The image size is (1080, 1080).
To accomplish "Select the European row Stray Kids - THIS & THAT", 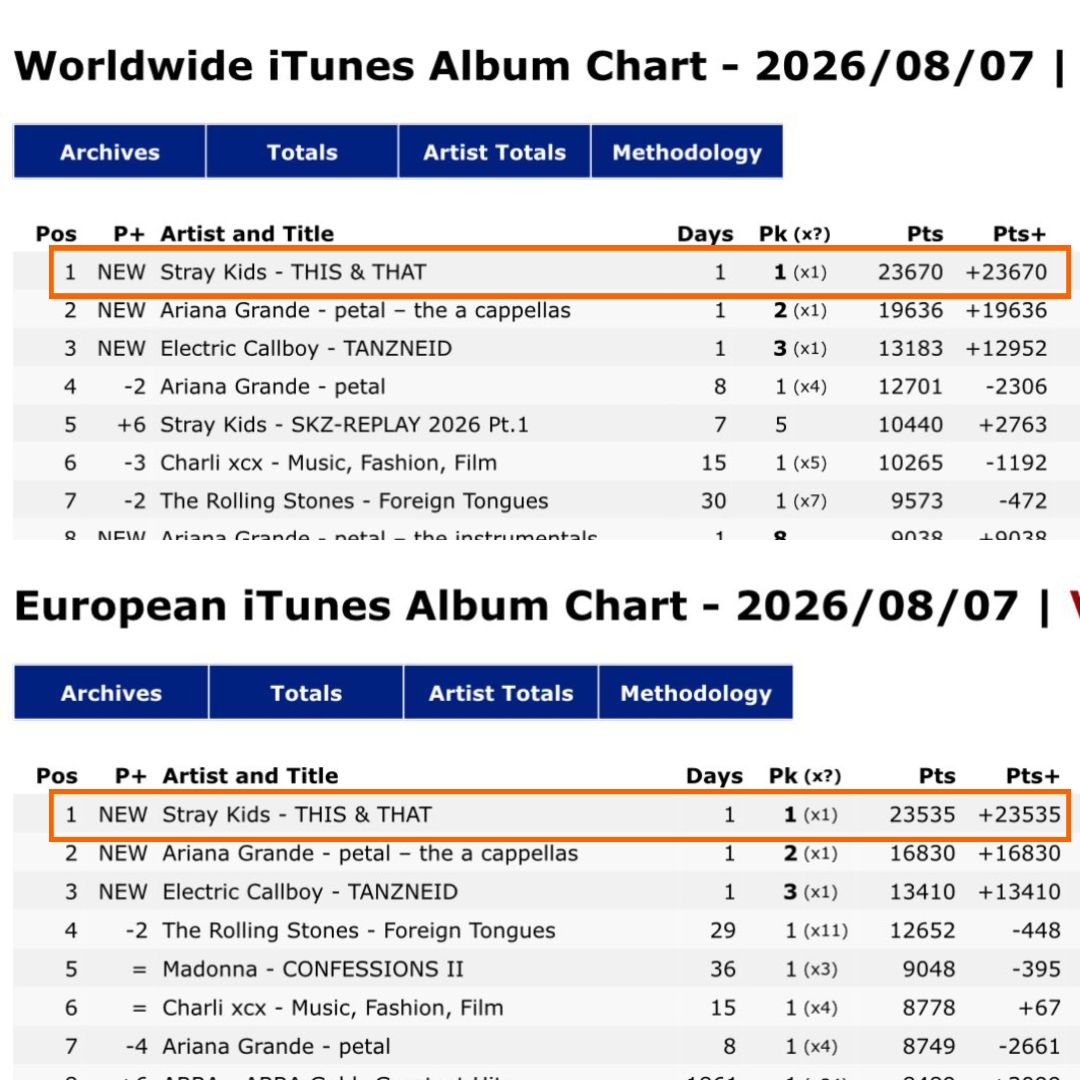I will coord(559,815).
